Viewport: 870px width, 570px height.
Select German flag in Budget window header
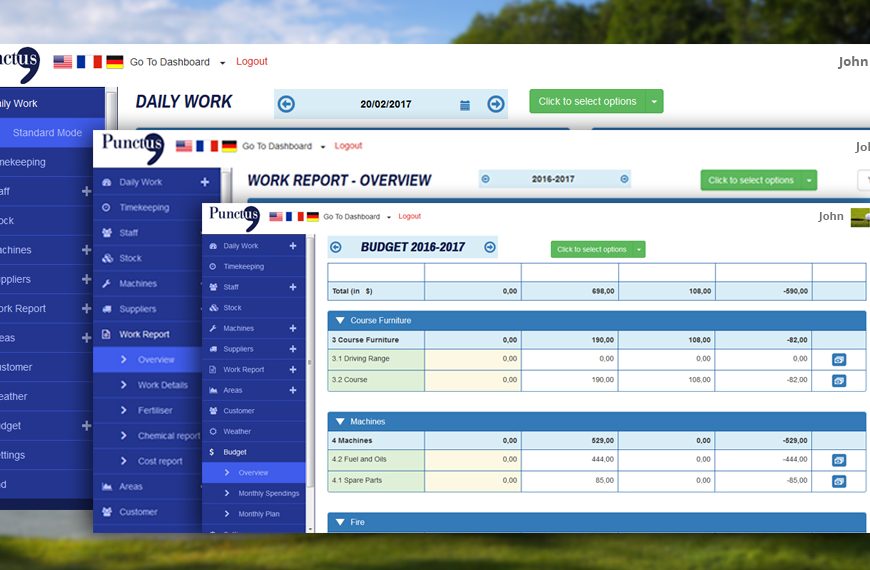click(x=313, y=217)
